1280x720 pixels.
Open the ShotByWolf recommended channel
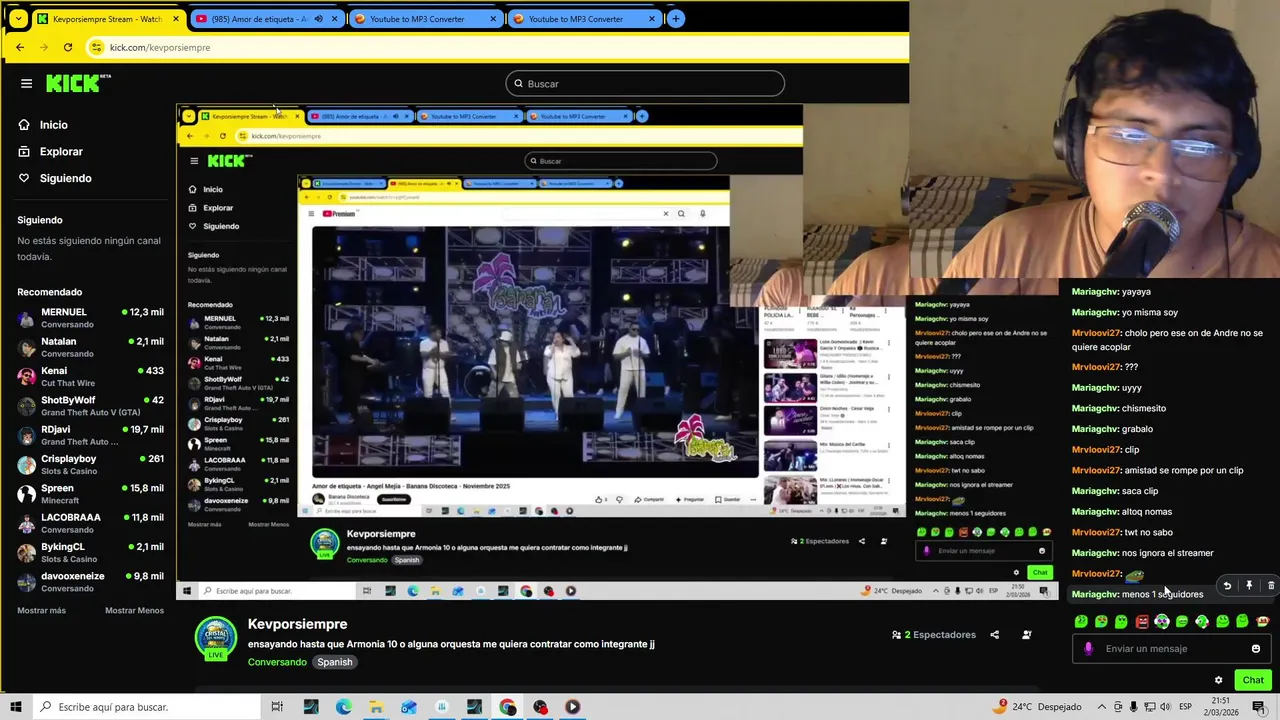[90, 406]
